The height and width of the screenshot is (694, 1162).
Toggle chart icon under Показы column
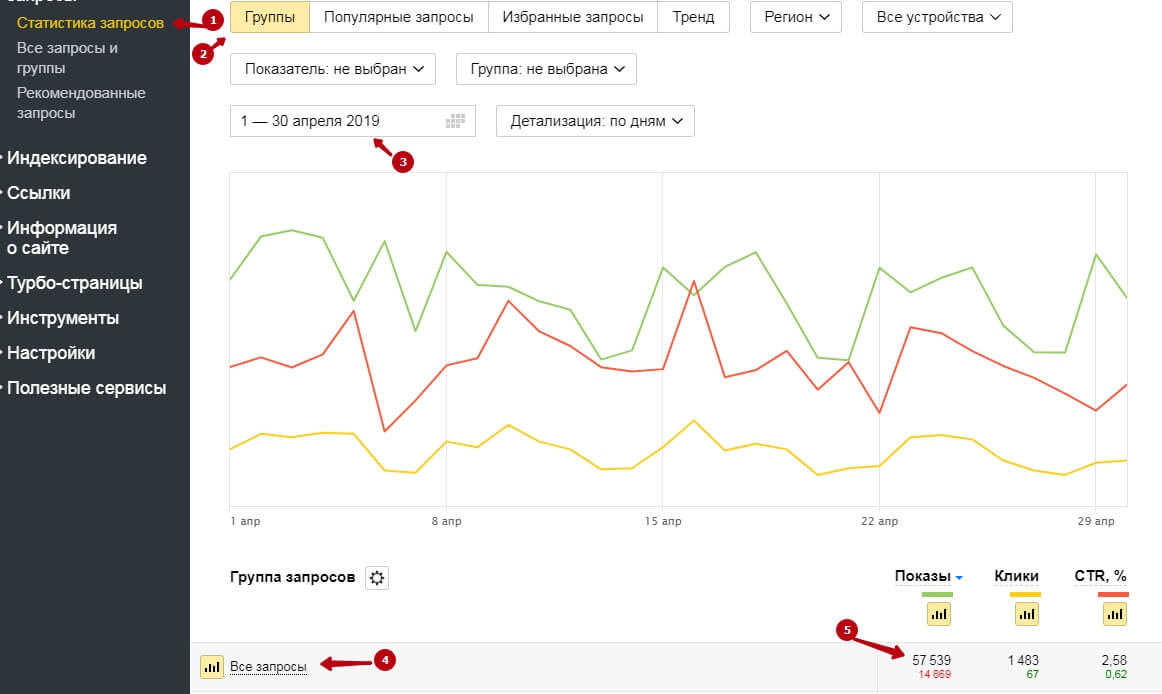(x=939, y=614)
